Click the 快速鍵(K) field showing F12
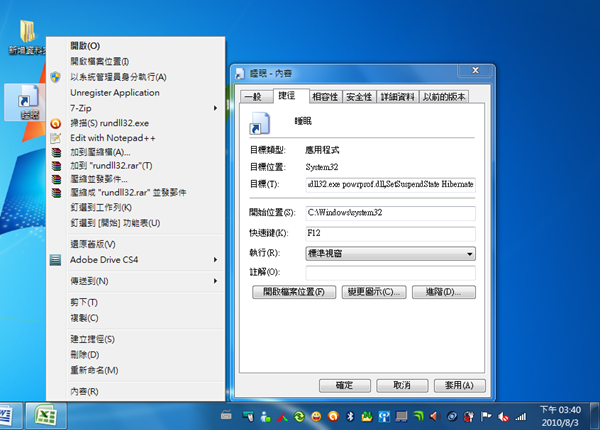Viewport: 600px width, 430px height. point(390,233)
